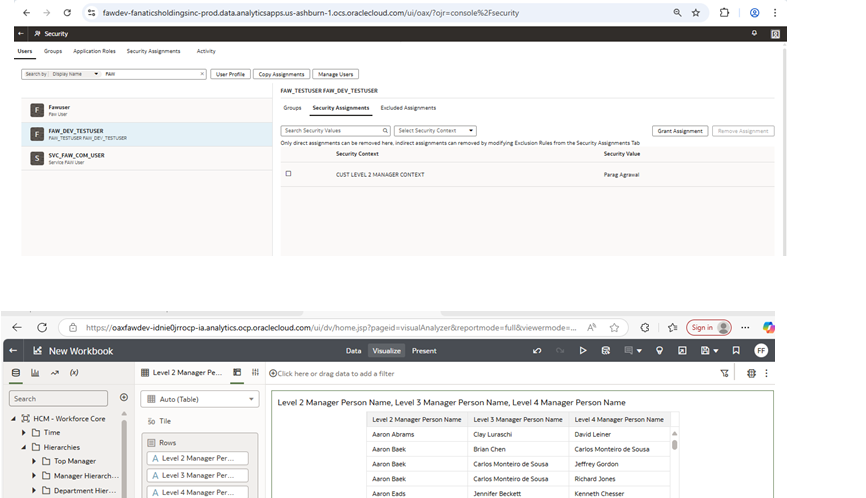Click the Insights lightbulb icon
This screenshot has width=866, height=498.
coord(659,351)
